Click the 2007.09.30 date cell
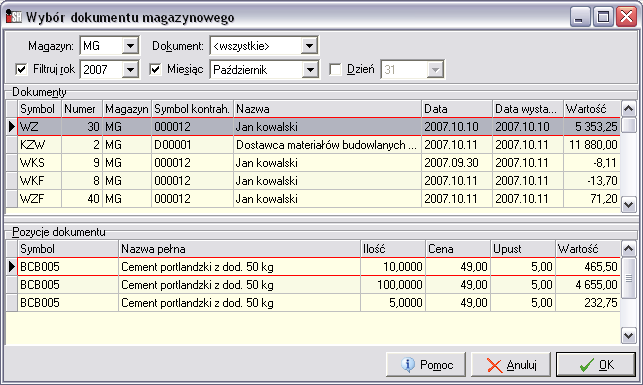643x385 pixels. 457,163
